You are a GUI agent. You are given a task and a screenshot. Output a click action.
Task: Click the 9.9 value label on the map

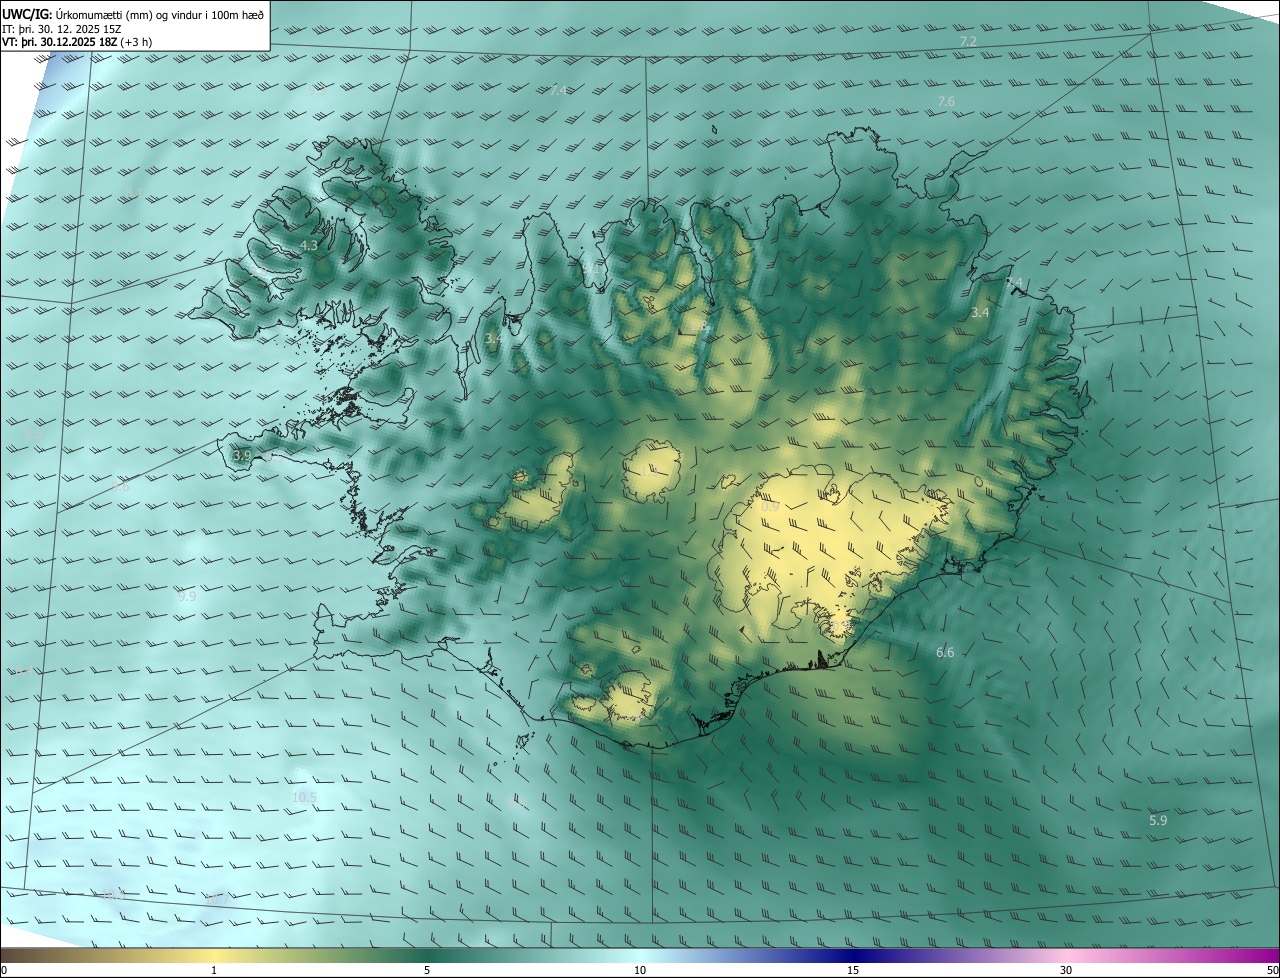pyautogui.click(x=187, y=596)
